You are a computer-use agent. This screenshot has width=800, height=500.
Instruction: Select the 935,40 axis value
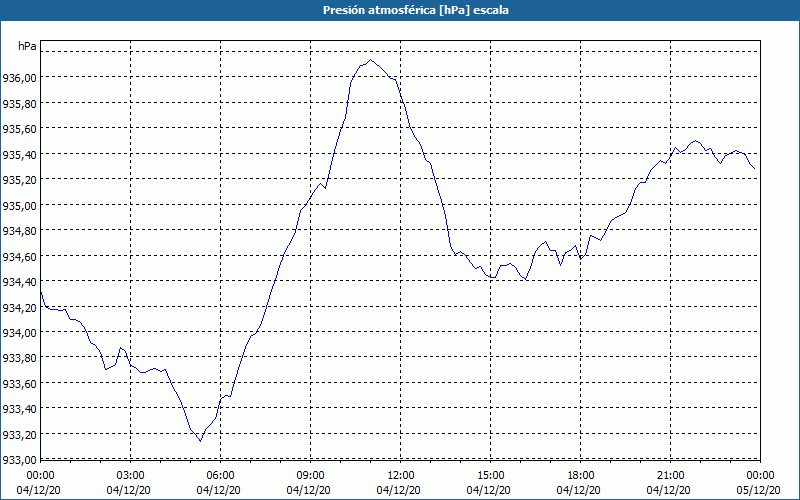19,154
